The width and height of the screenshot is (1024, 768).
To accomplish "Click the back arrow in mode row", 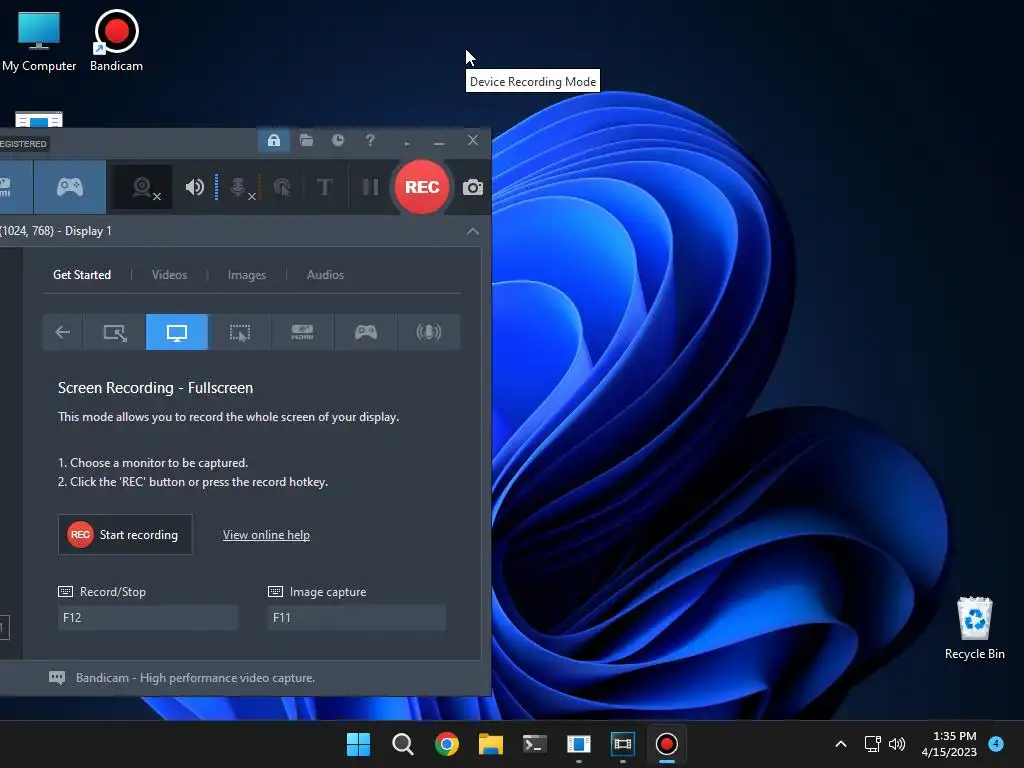I will coord(63,332).
